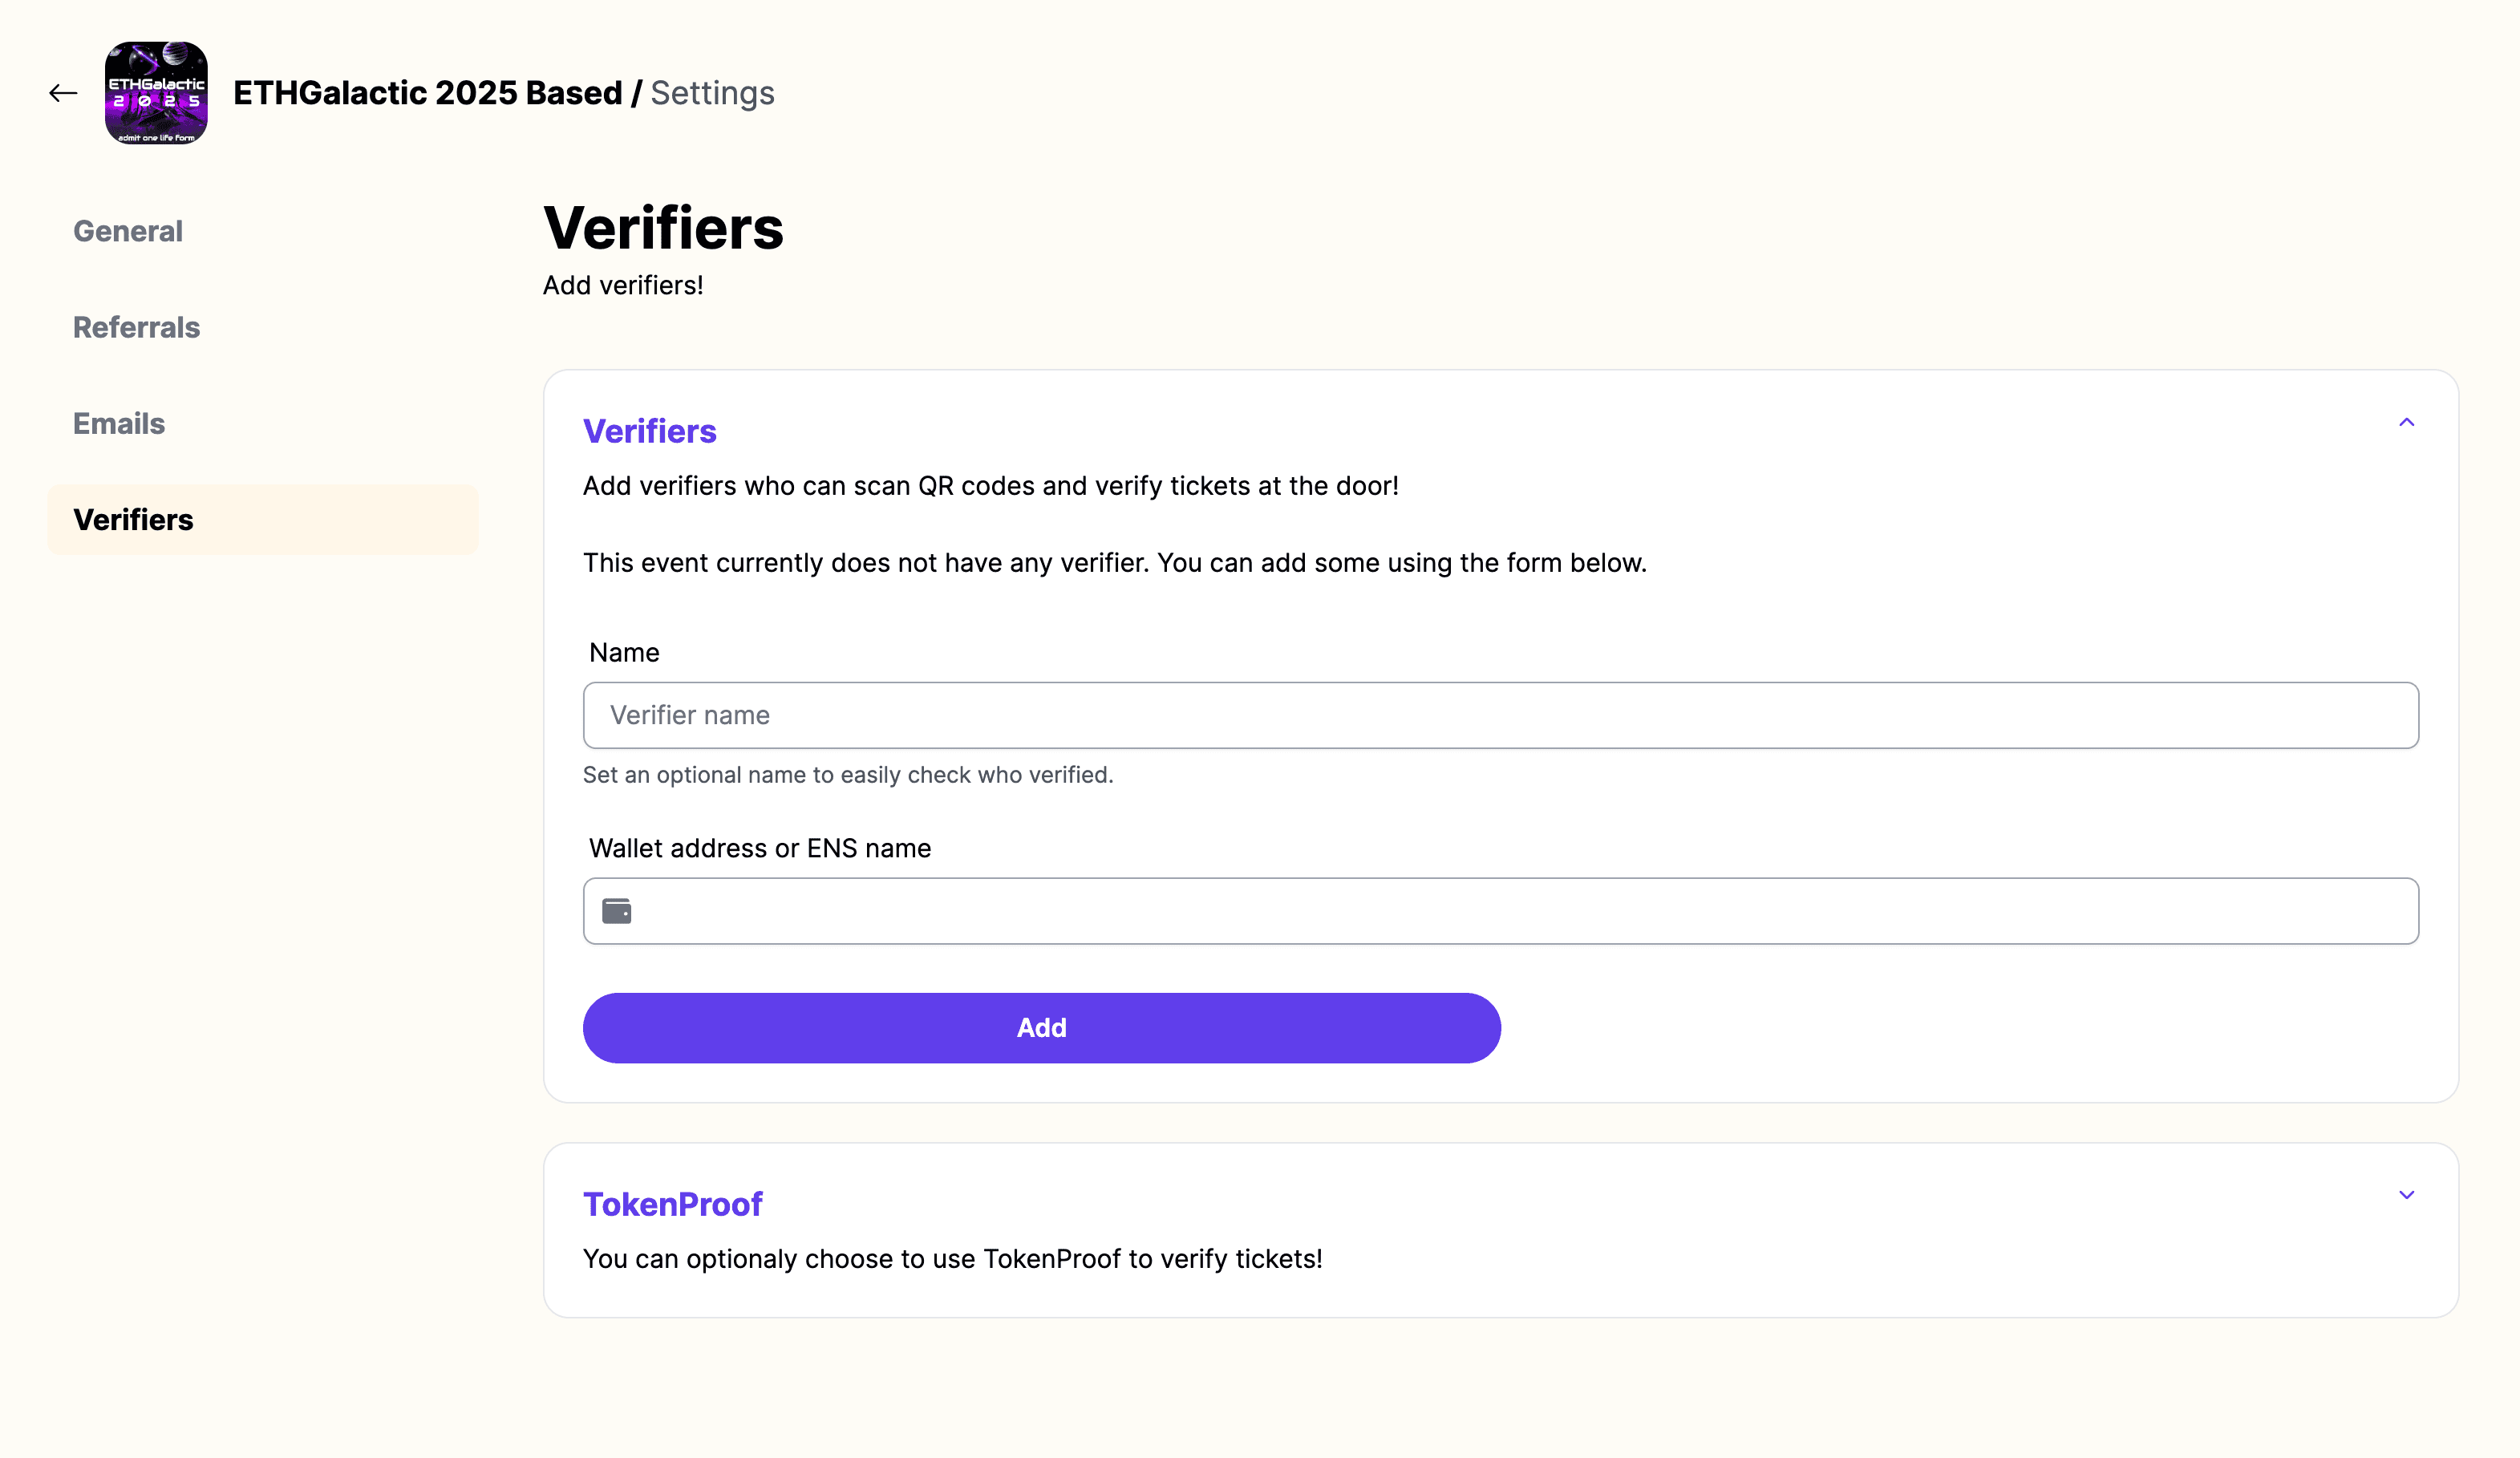Click the large Verifiers page heading
This screenshot has width=2520, height=1458.
click(663, 228)
